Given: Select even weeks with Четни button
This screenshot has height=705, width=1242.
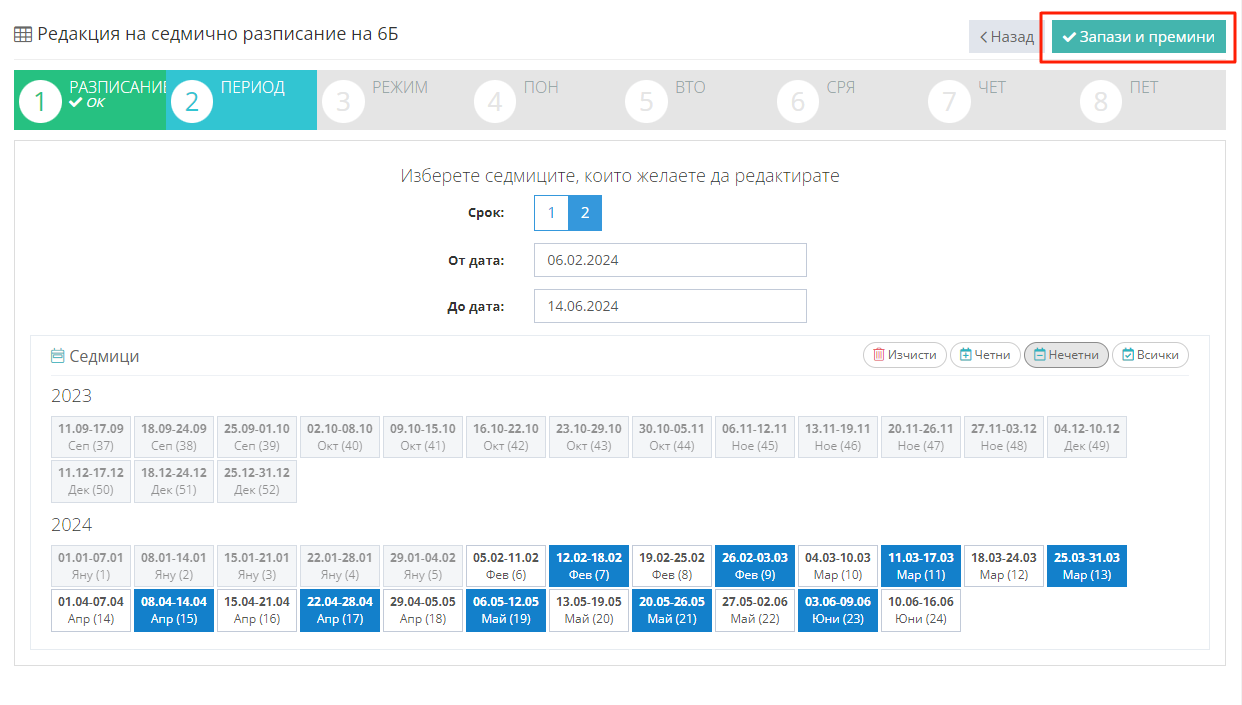Looking at the screenshot, I should tap(985, 355).
